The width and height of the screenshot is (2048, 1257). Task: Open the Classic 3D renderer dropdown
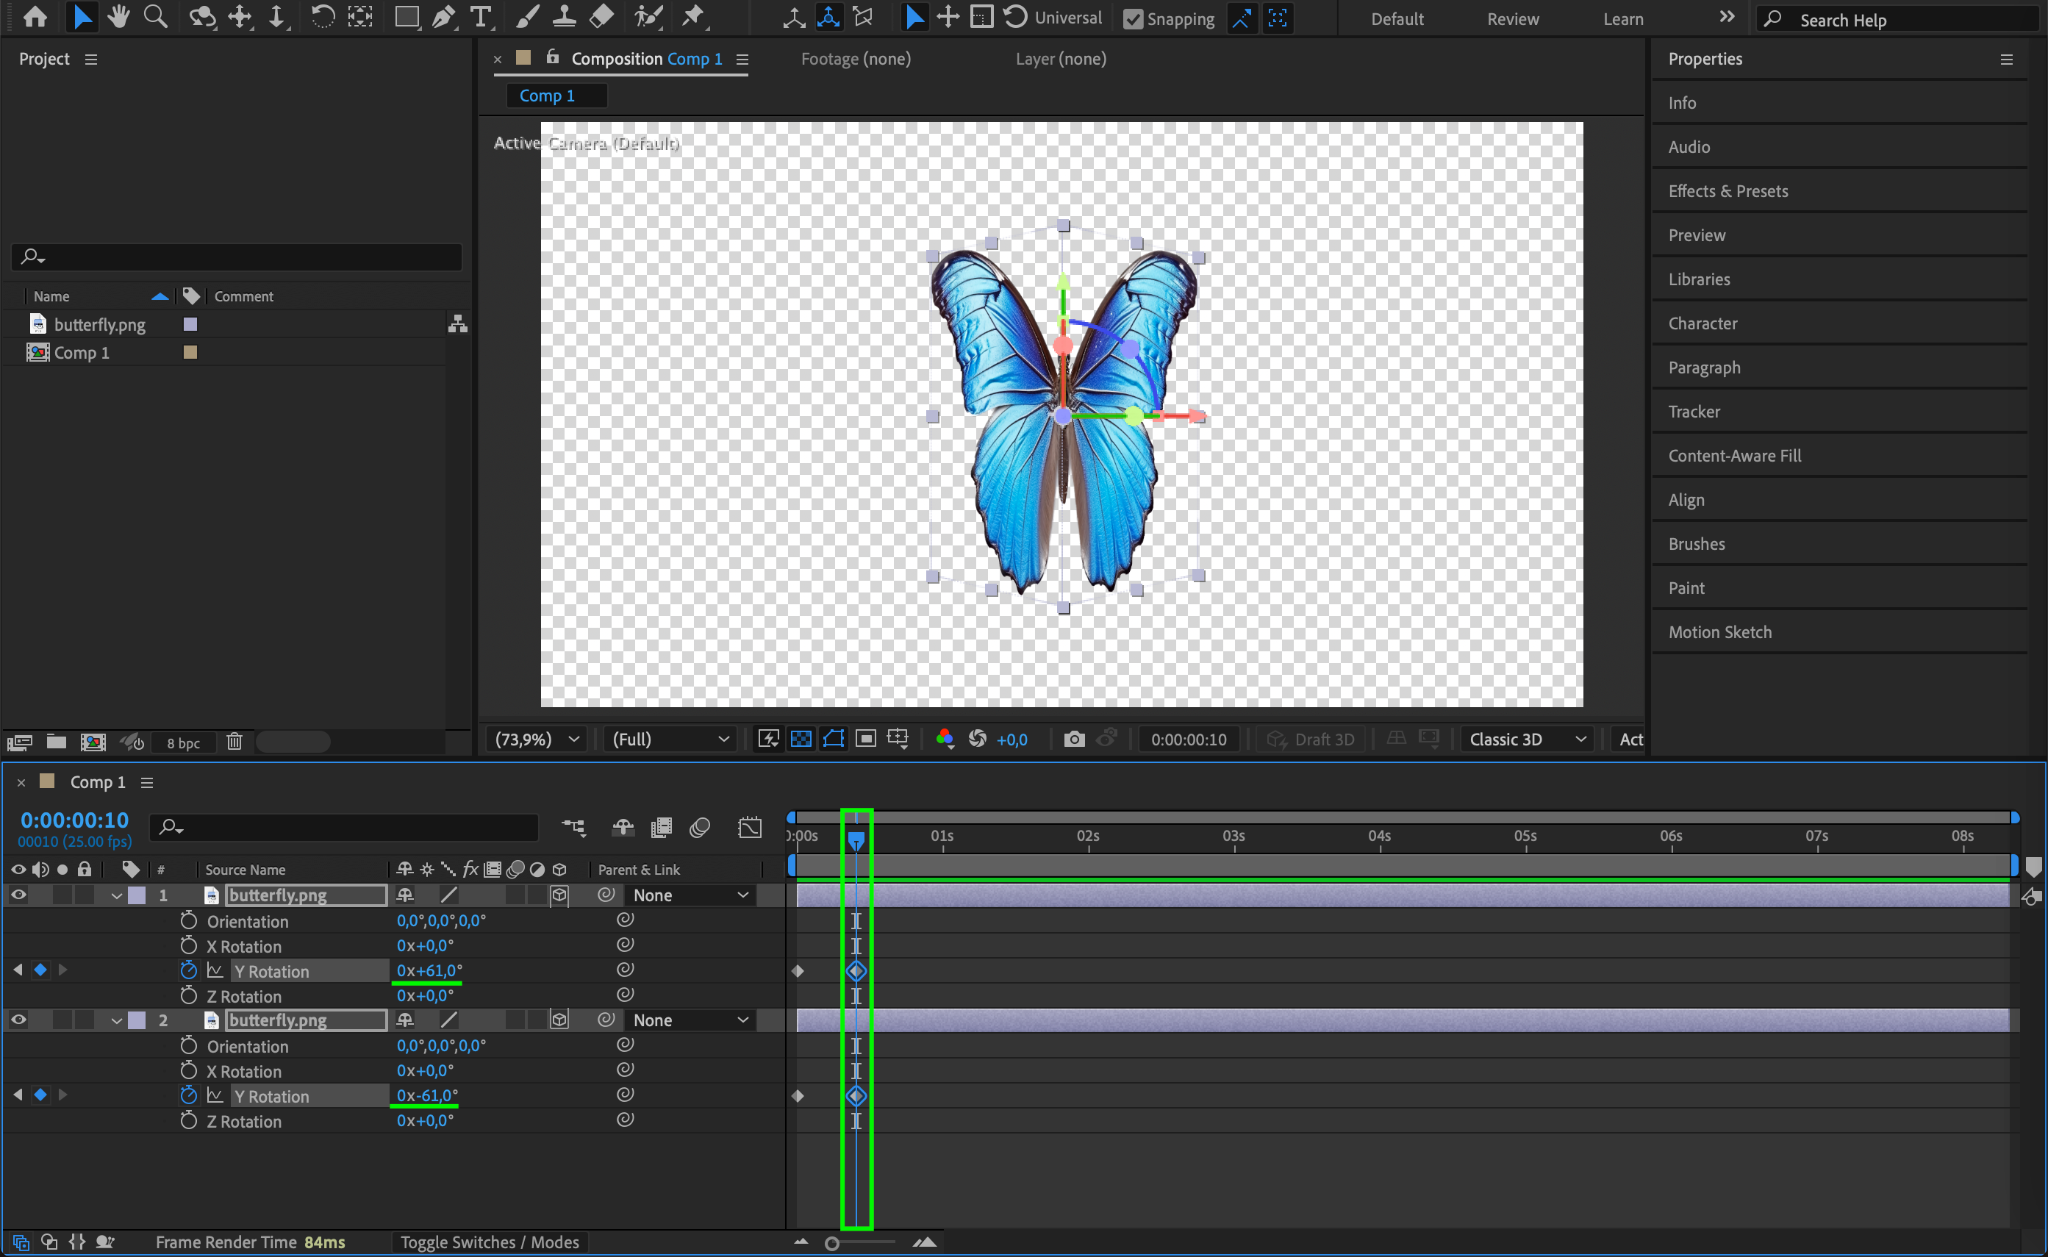pyautogui.click(x=1527, y=739)
